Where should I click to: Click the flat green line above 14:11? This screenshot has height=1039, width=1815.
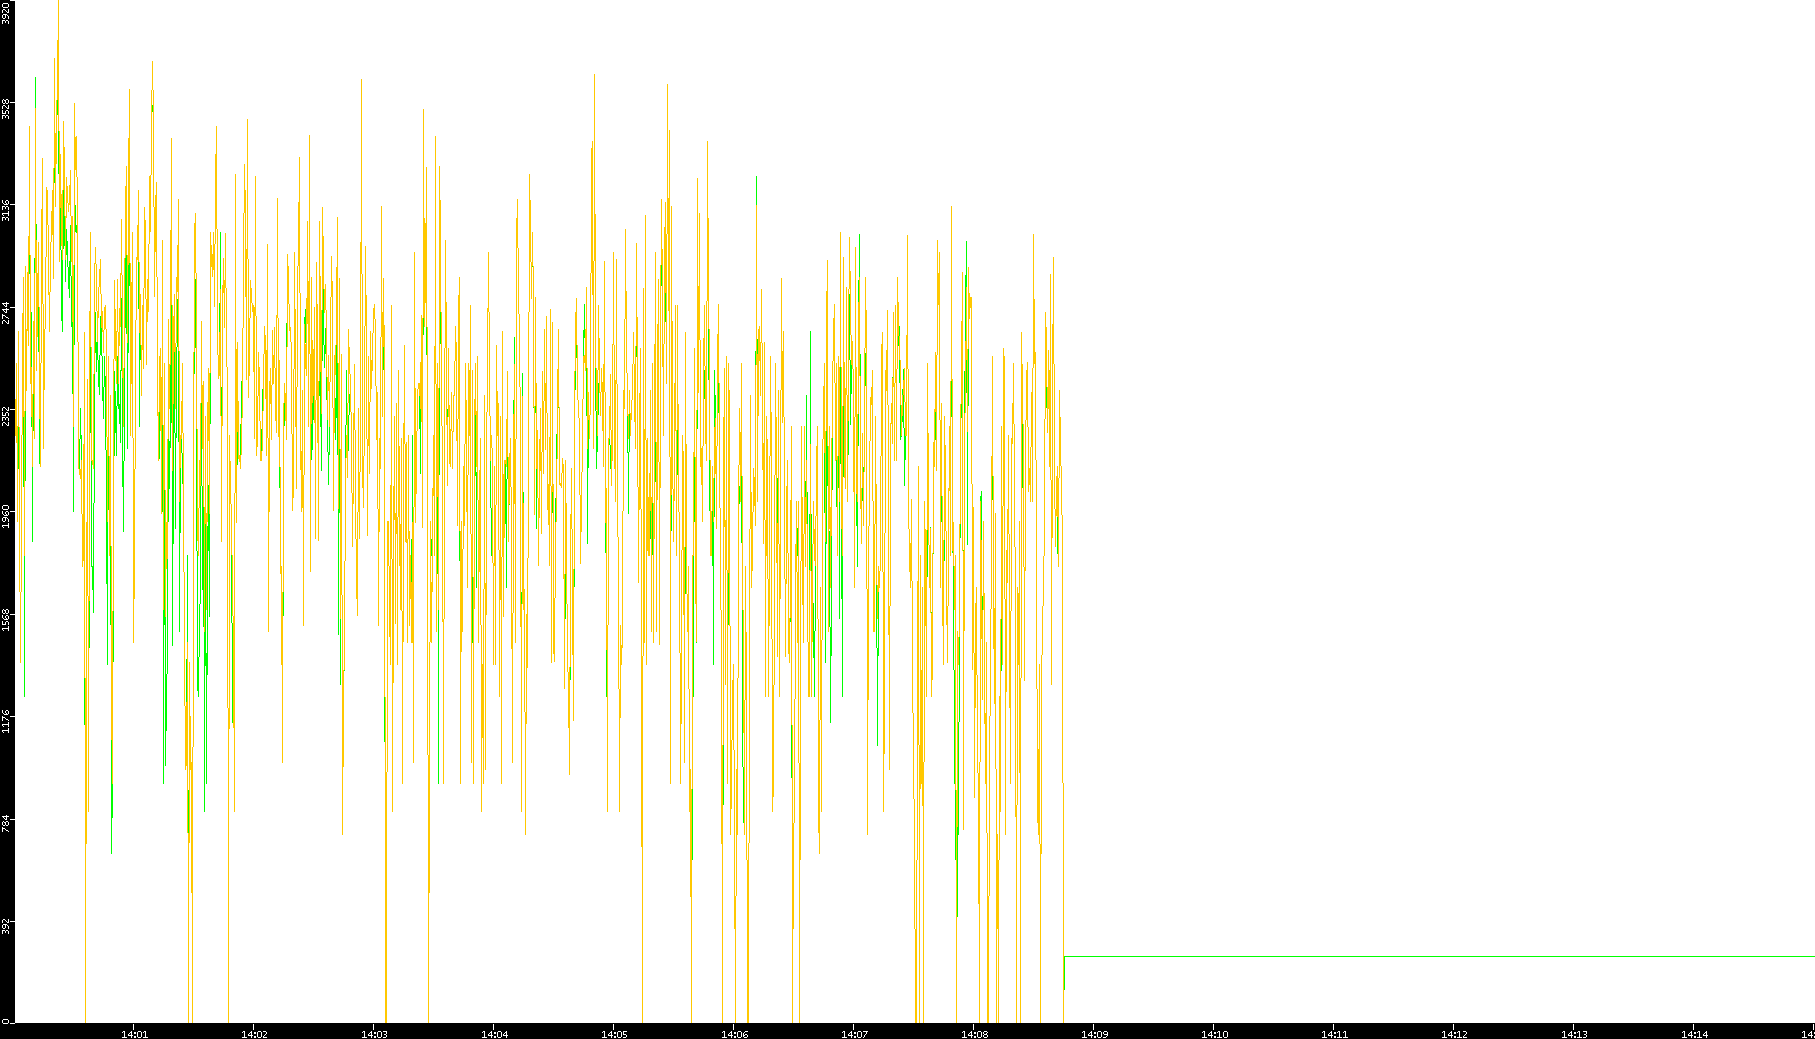1334,956
